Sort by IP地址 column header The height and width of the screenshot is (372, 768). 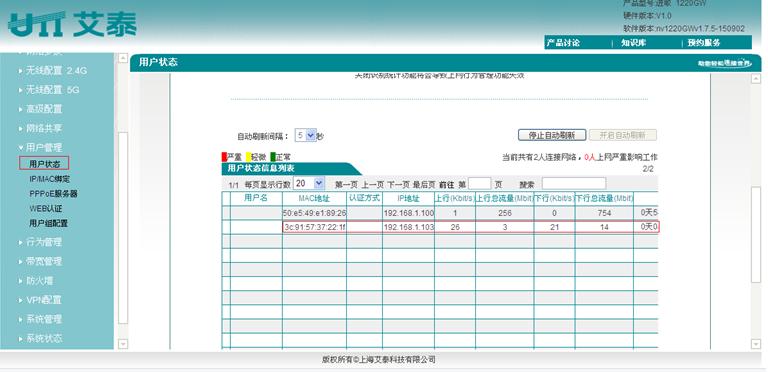click(x=408, y=199)
